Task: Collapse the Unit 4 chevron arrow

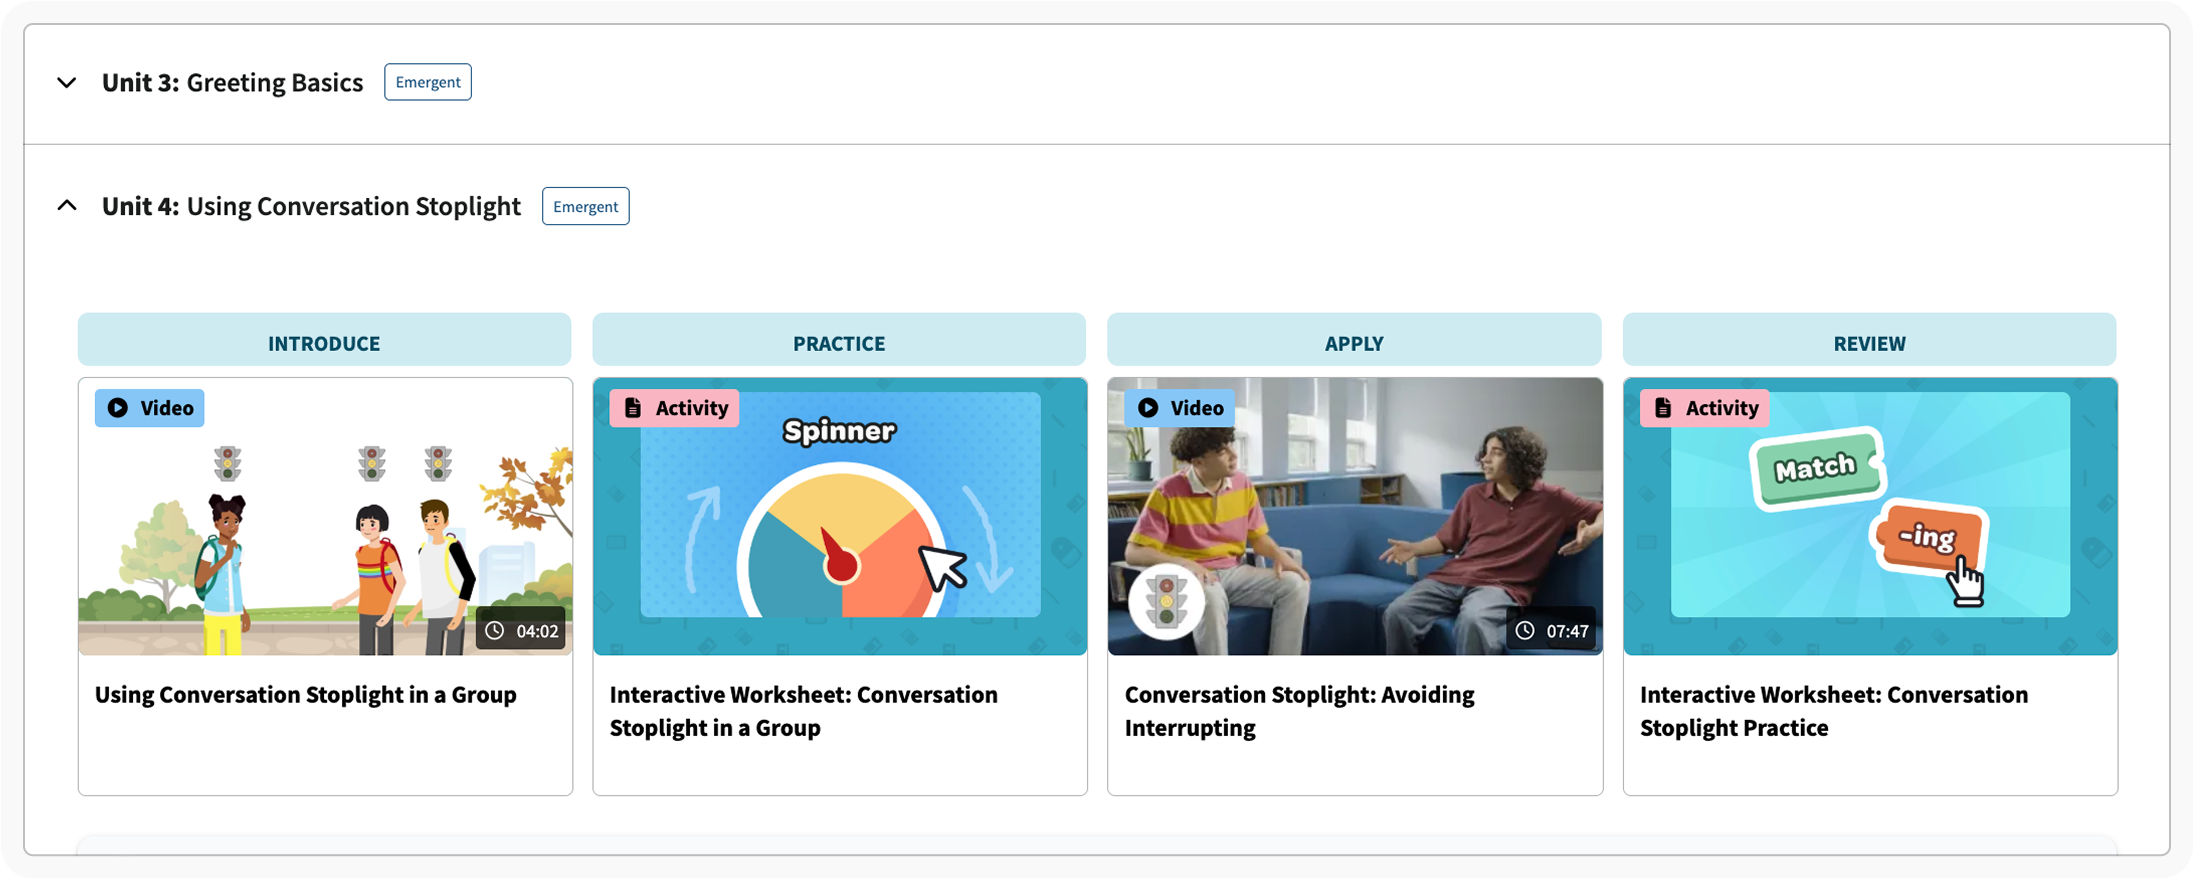Action: point(67,206)
